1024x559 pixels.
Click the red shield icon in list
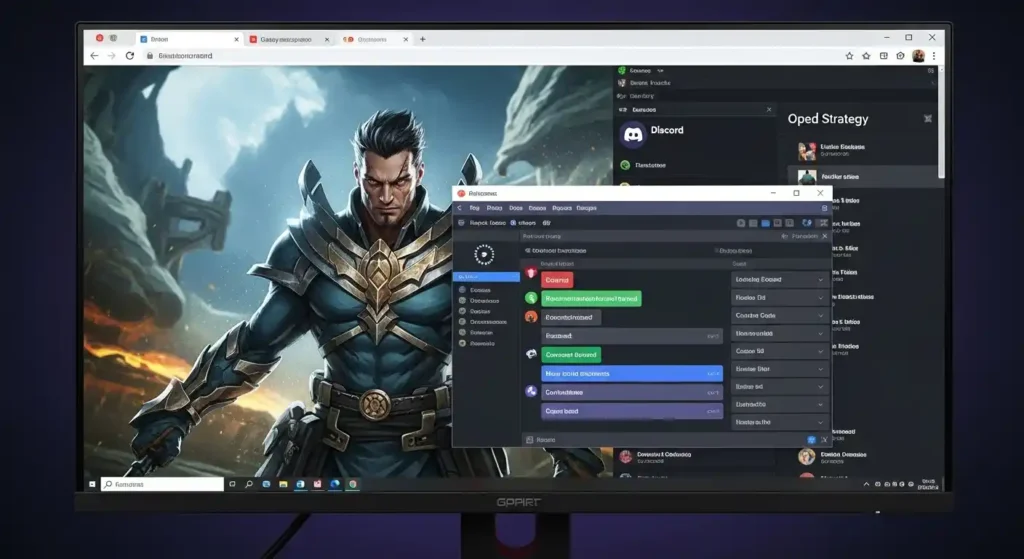pos(531,273)
